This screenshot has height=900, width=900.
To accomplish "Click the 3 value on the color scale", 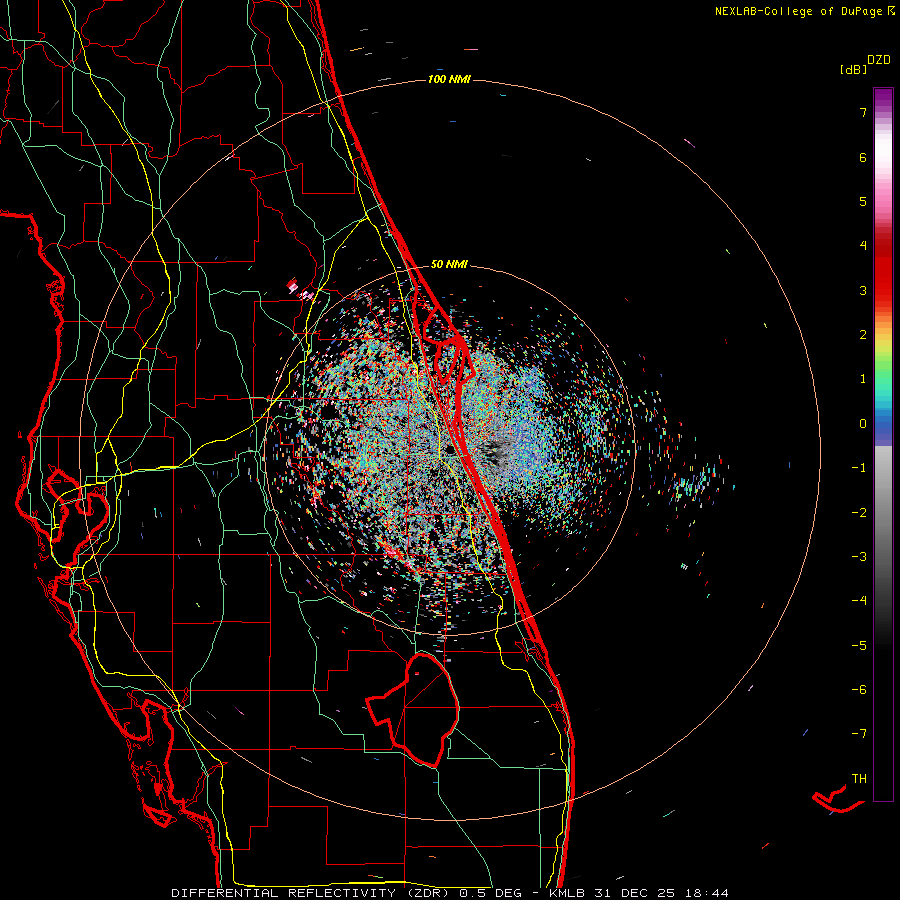I will (863, 290).
